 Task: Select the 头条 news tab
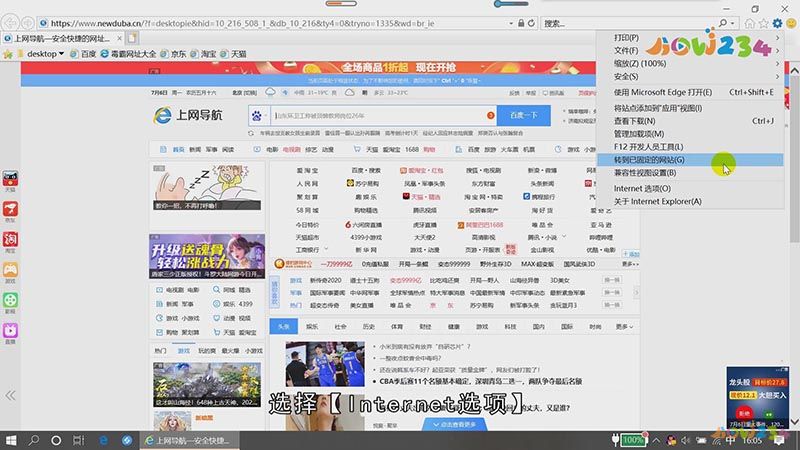284,327
